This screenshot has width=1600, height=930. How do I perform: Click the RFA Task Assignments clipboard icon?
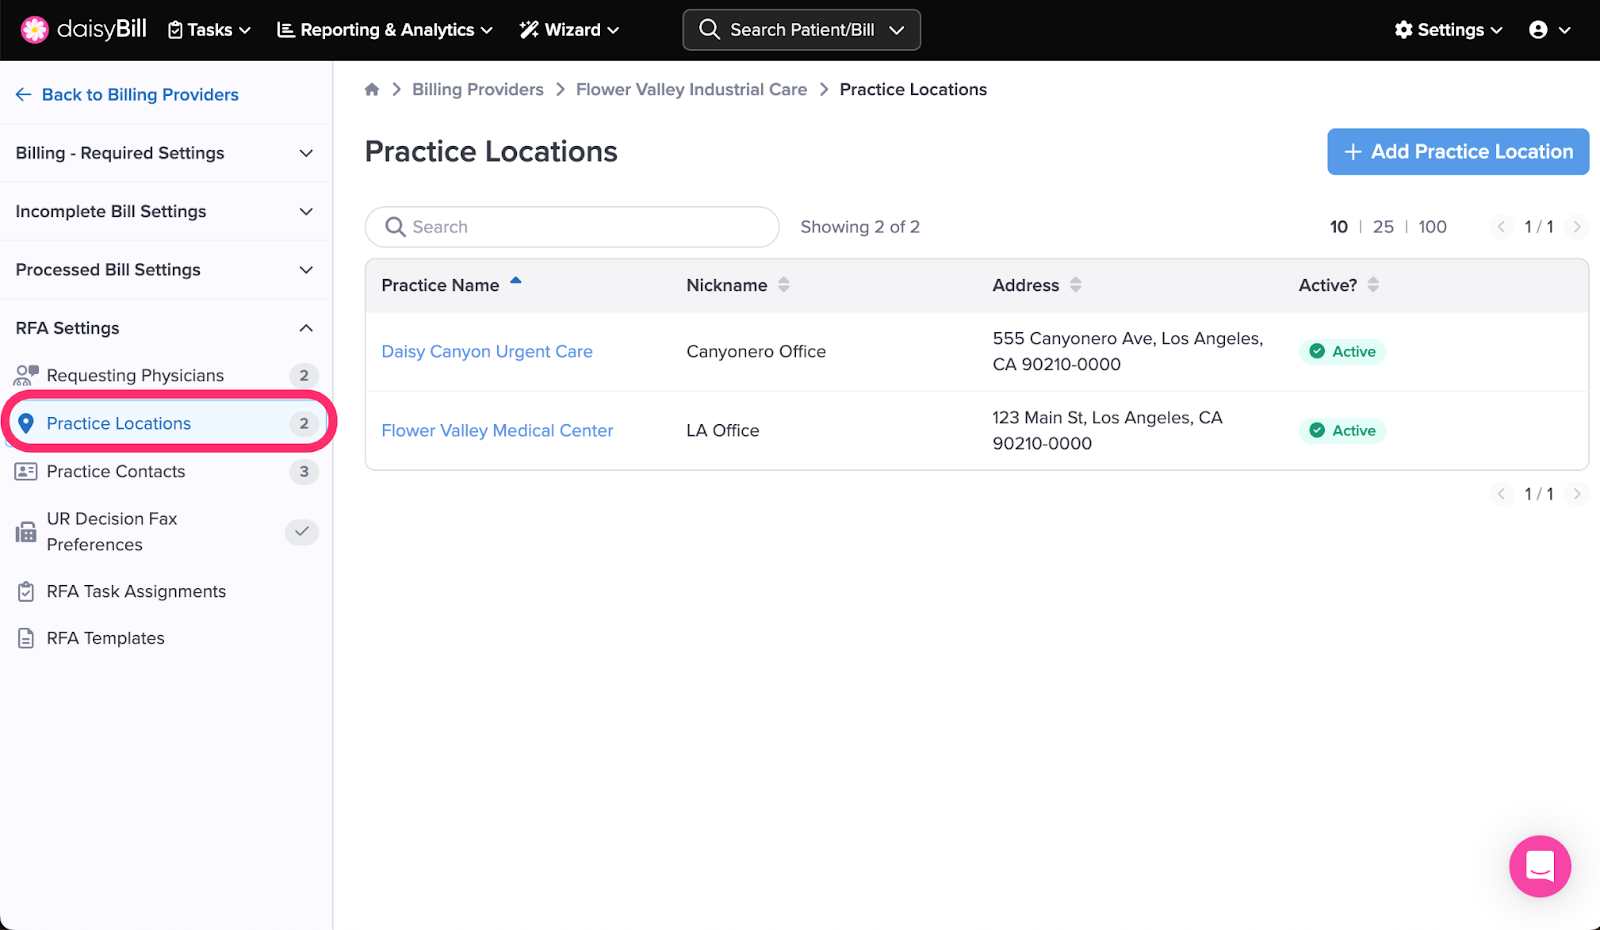click(26, 591)
